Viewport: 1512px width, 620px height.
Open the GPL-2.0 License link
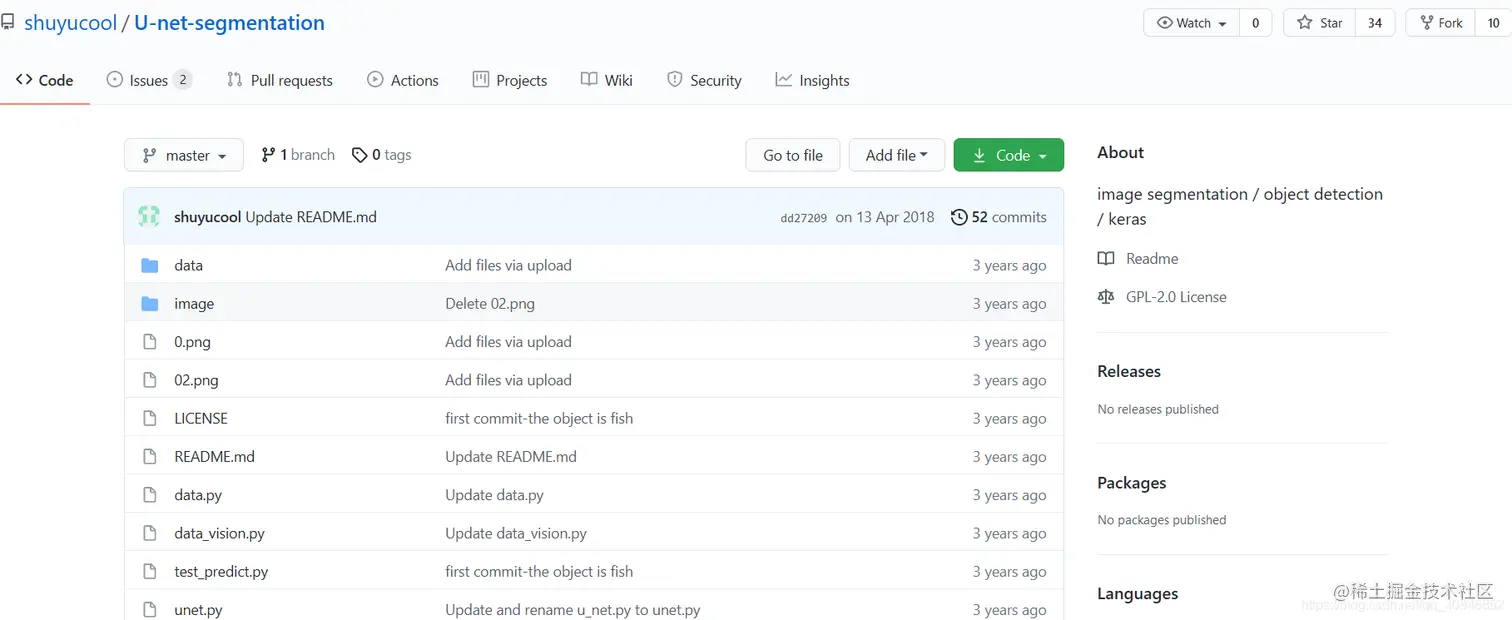tap(1176, 297)
